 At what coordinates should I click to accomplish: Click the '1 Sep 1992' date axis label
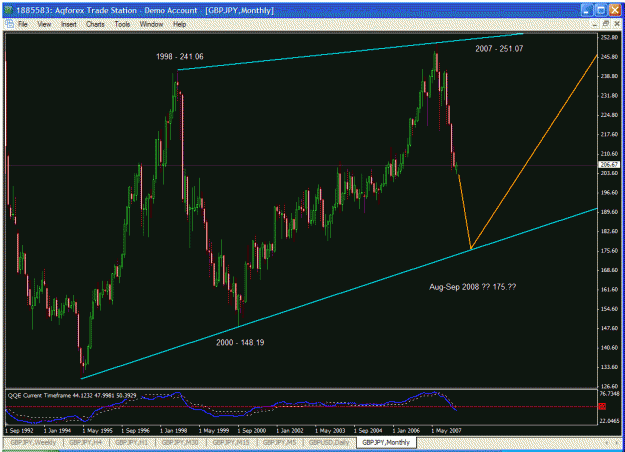(x=20, y=430)
